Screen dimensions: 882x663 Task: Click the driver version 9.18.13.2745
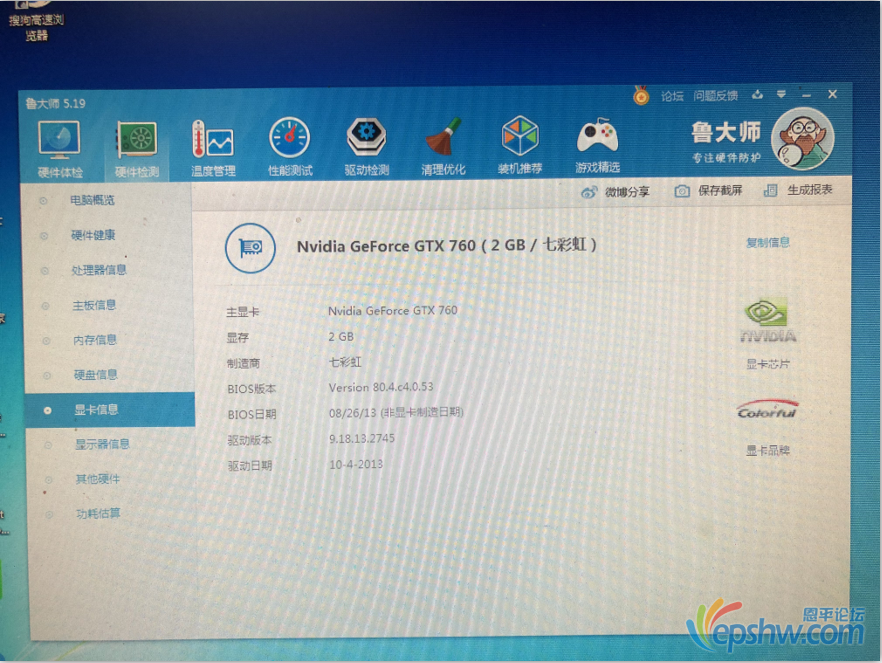[x=362, y=439]
